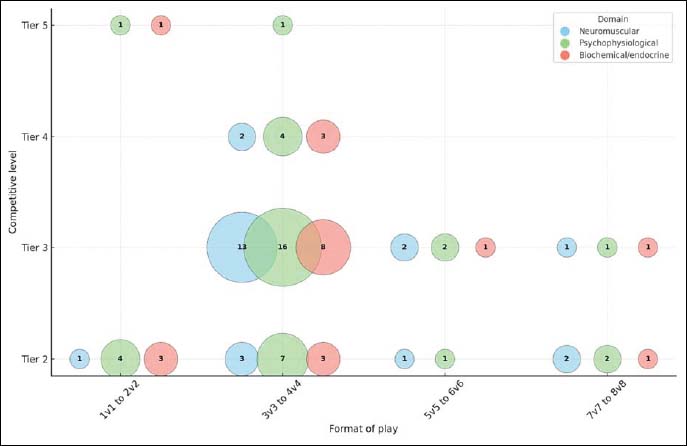Select the Competitive level axis title
Image resolution: width=687 pixels, height=446 pixels.
click(12, 190)
